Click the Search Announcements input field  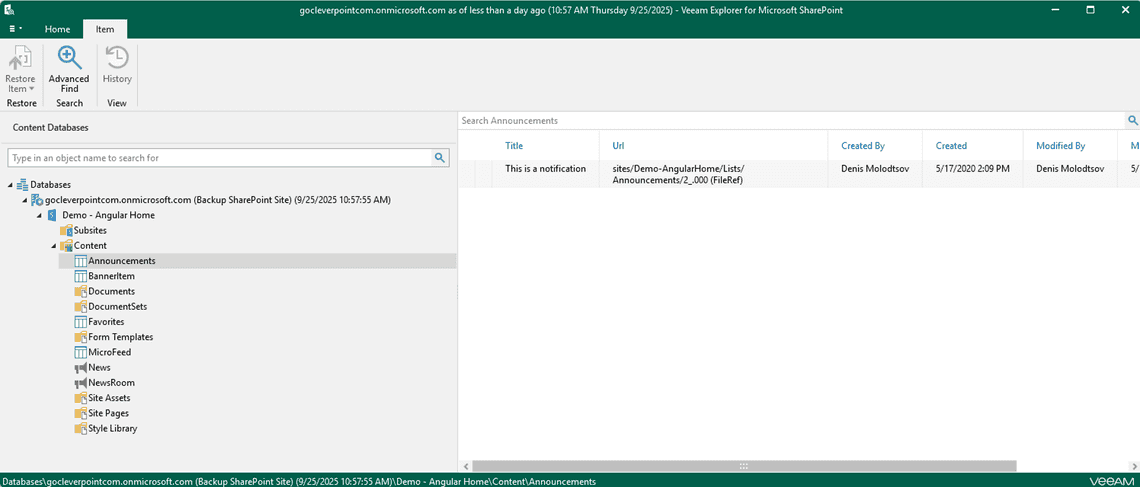792,120
